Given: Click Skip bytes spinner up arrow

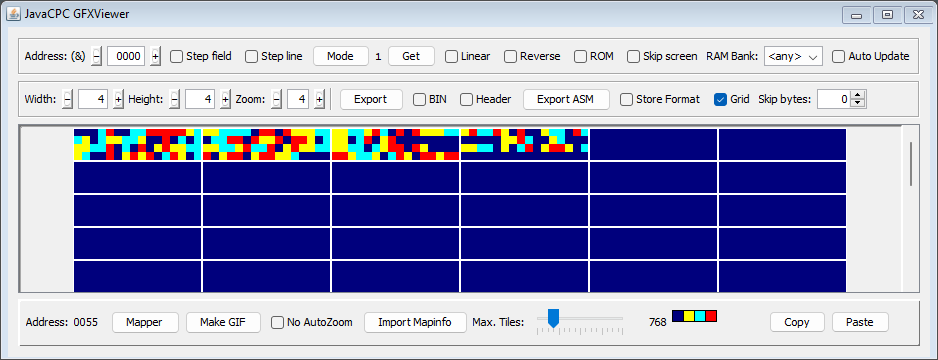Looking at the screenshot, I should 859,95.
